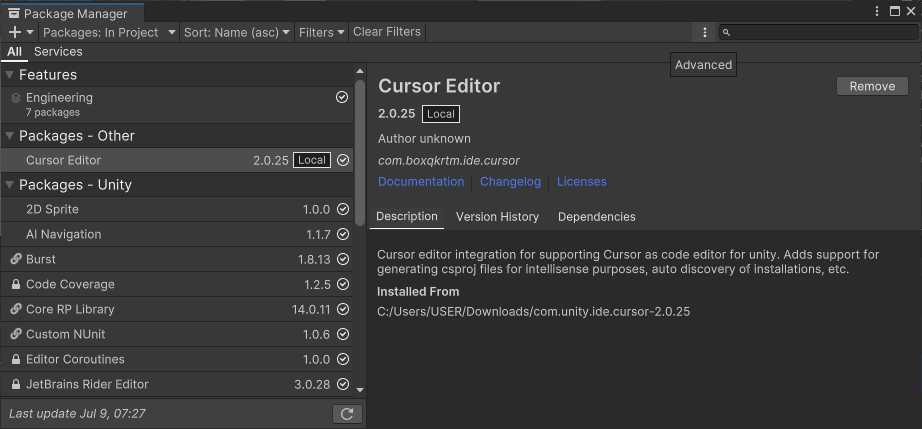Viewport: 922px width, 429px height.
Task: Open Sort: Name (asc) dropdown
Action: 236,32
